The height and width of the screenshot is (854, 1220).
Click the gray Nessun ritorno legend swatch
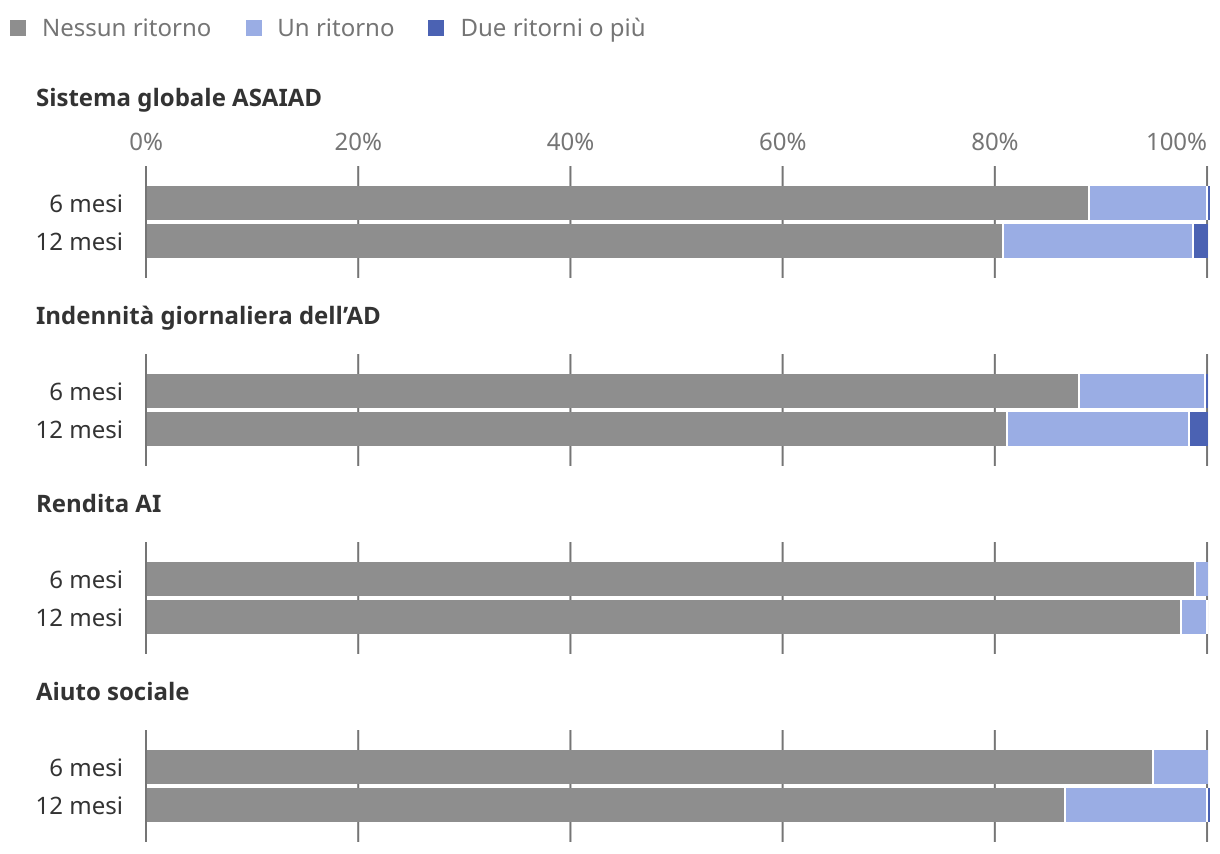point(17,29)
